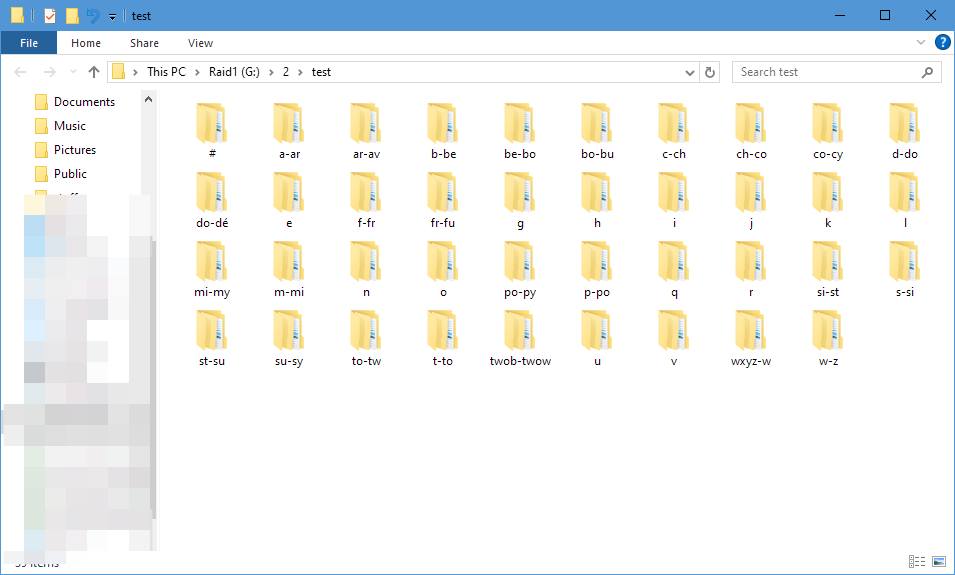Open the 'm-mi' folder
Viewport: 955px width, 575px height.
pos(289,269)
